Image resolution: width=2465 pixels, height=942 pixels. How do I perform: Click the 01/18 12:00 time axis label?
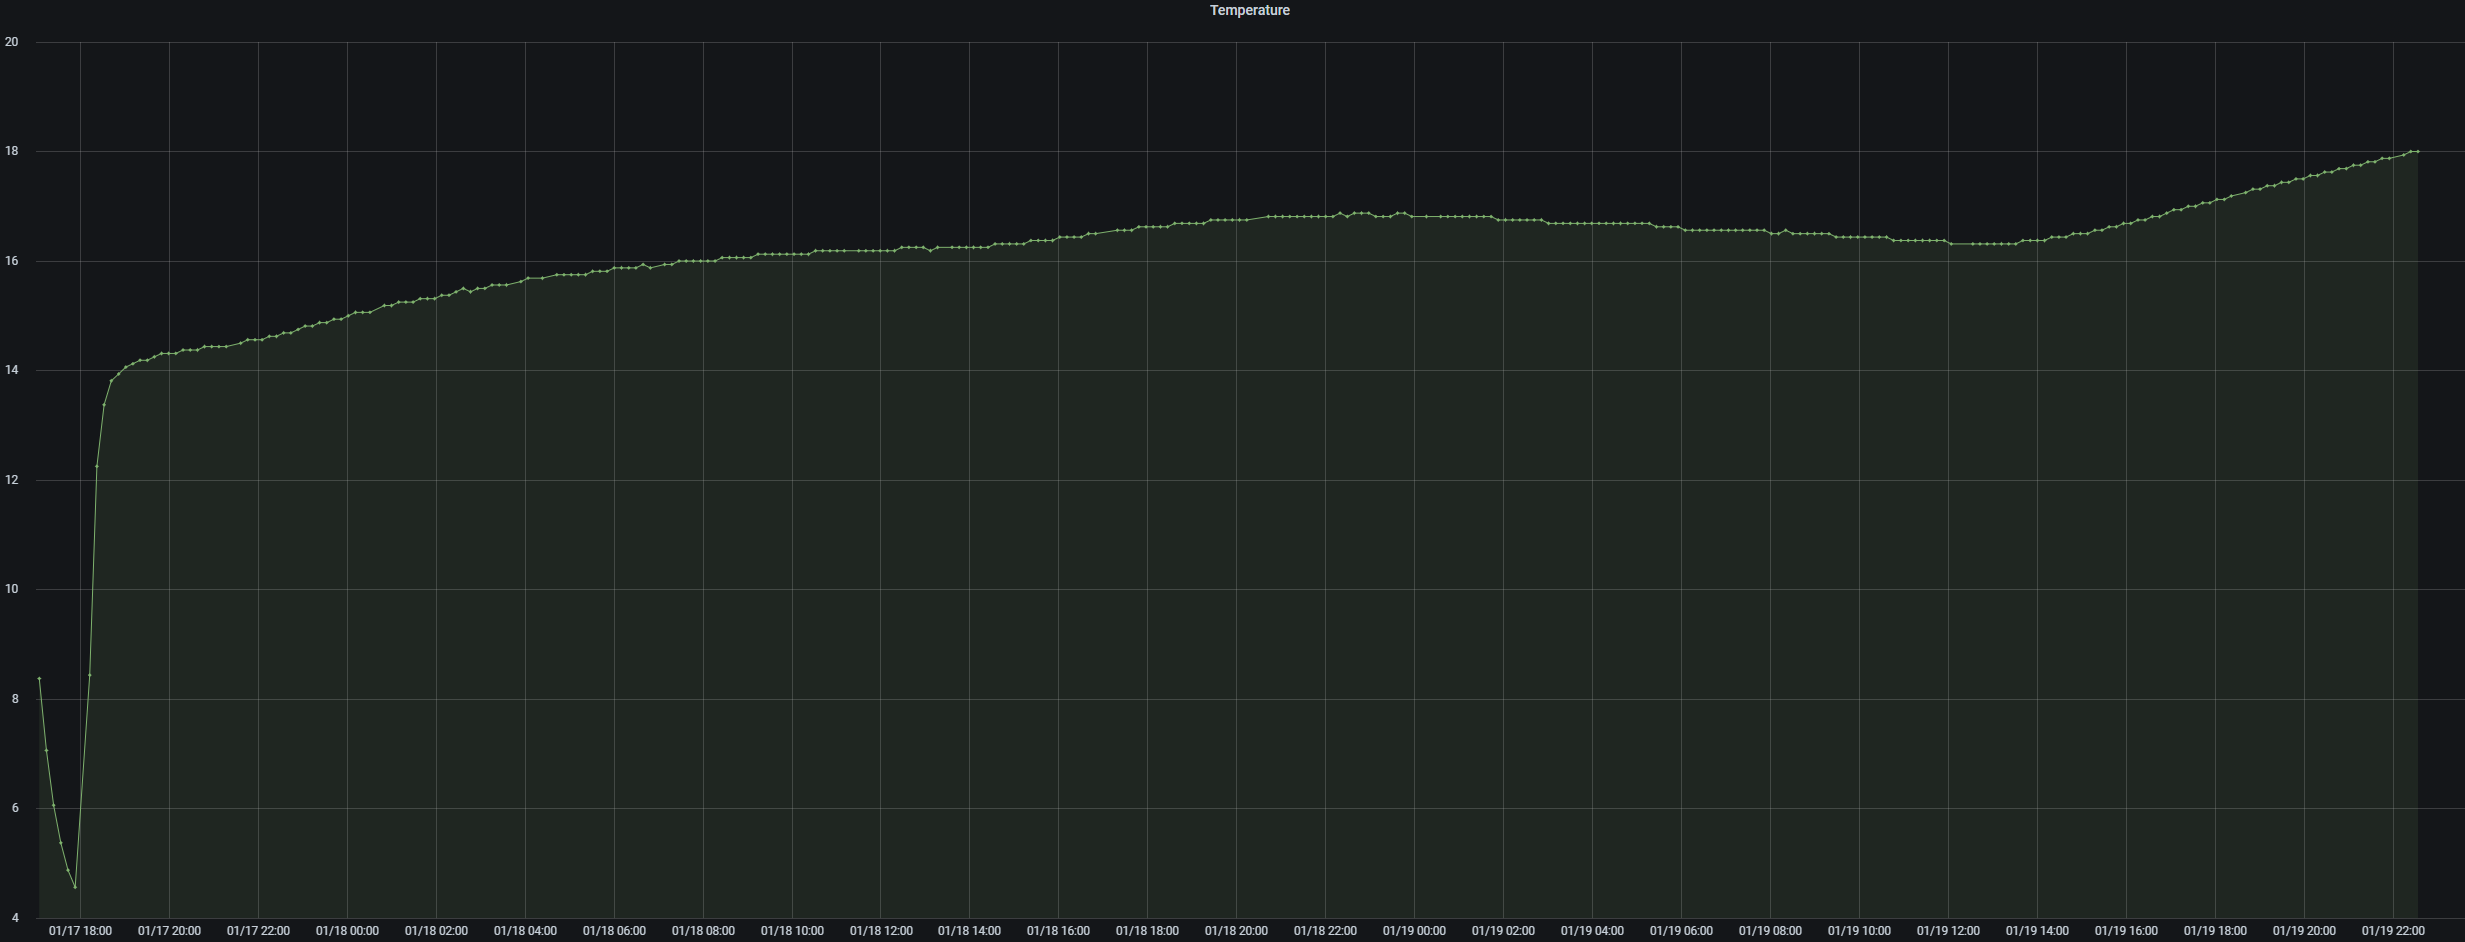[881, 931]
